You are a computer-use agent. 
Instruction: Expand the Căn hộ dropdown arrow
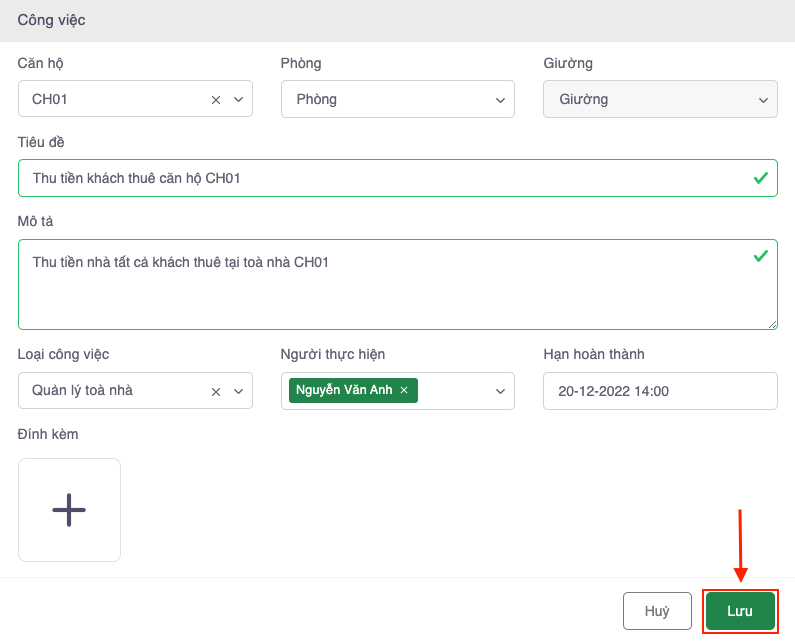[x=238, y=100]
